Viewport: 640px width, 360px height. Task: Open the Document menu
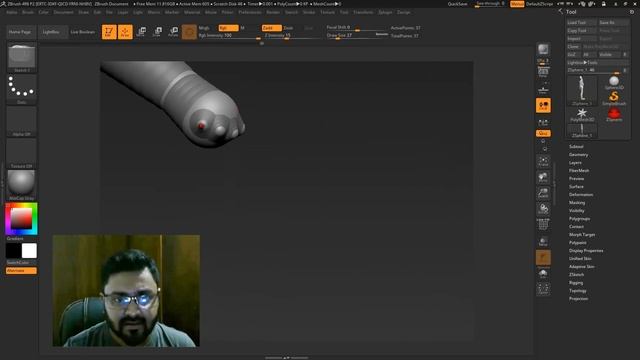[x=64, y=12]
